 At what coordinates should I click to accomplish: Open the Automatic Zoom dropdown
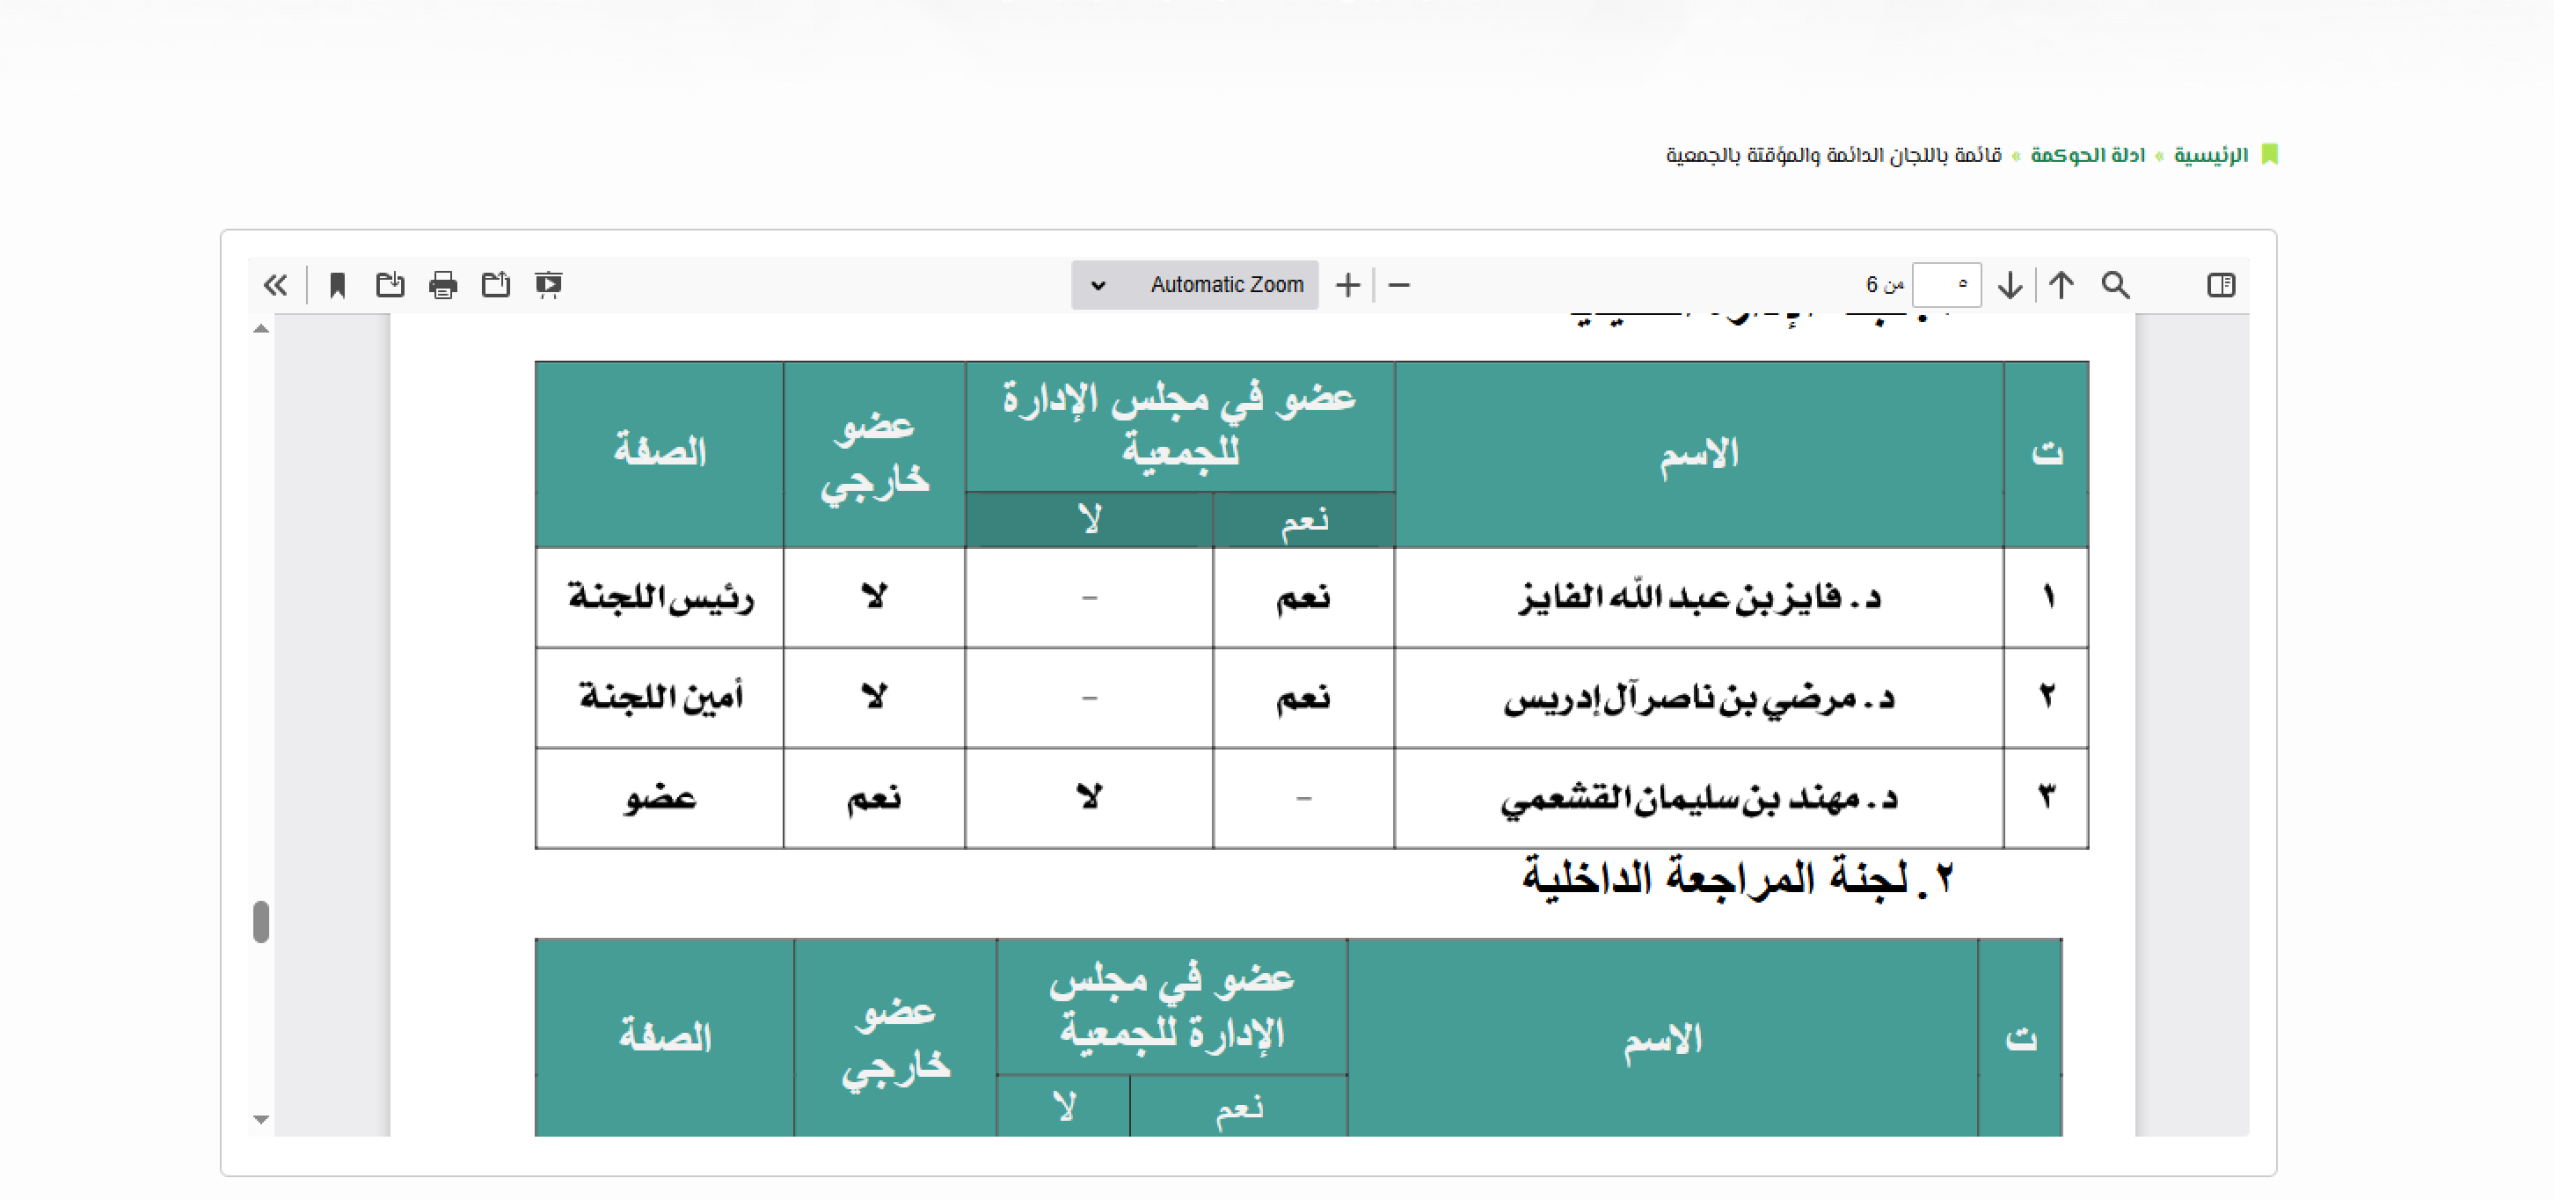pyautogui.click(x=1195, y=285)
